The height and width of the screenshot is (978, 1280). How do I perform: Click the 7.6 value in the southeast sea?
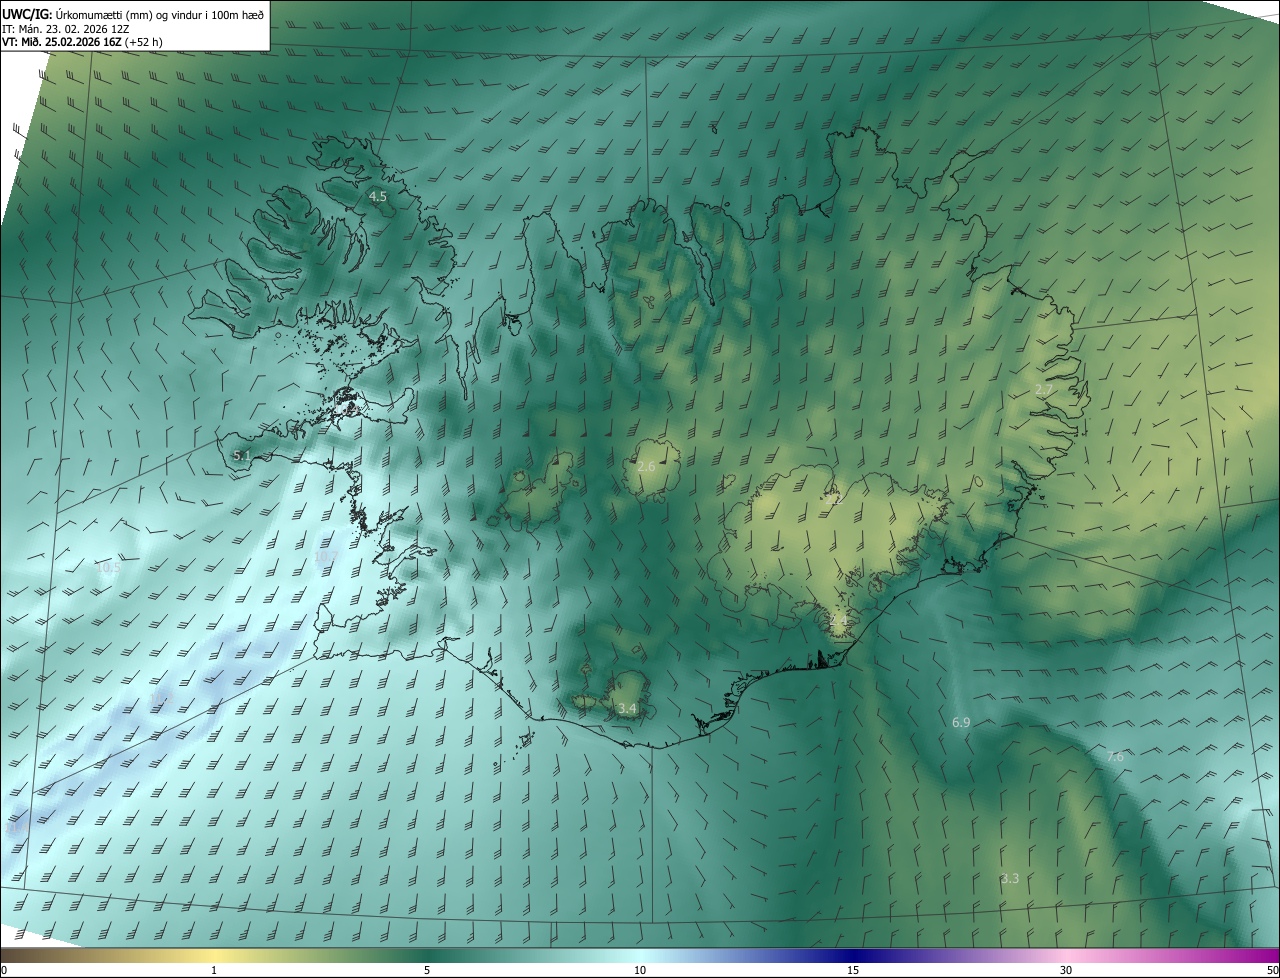(1115, 757)
